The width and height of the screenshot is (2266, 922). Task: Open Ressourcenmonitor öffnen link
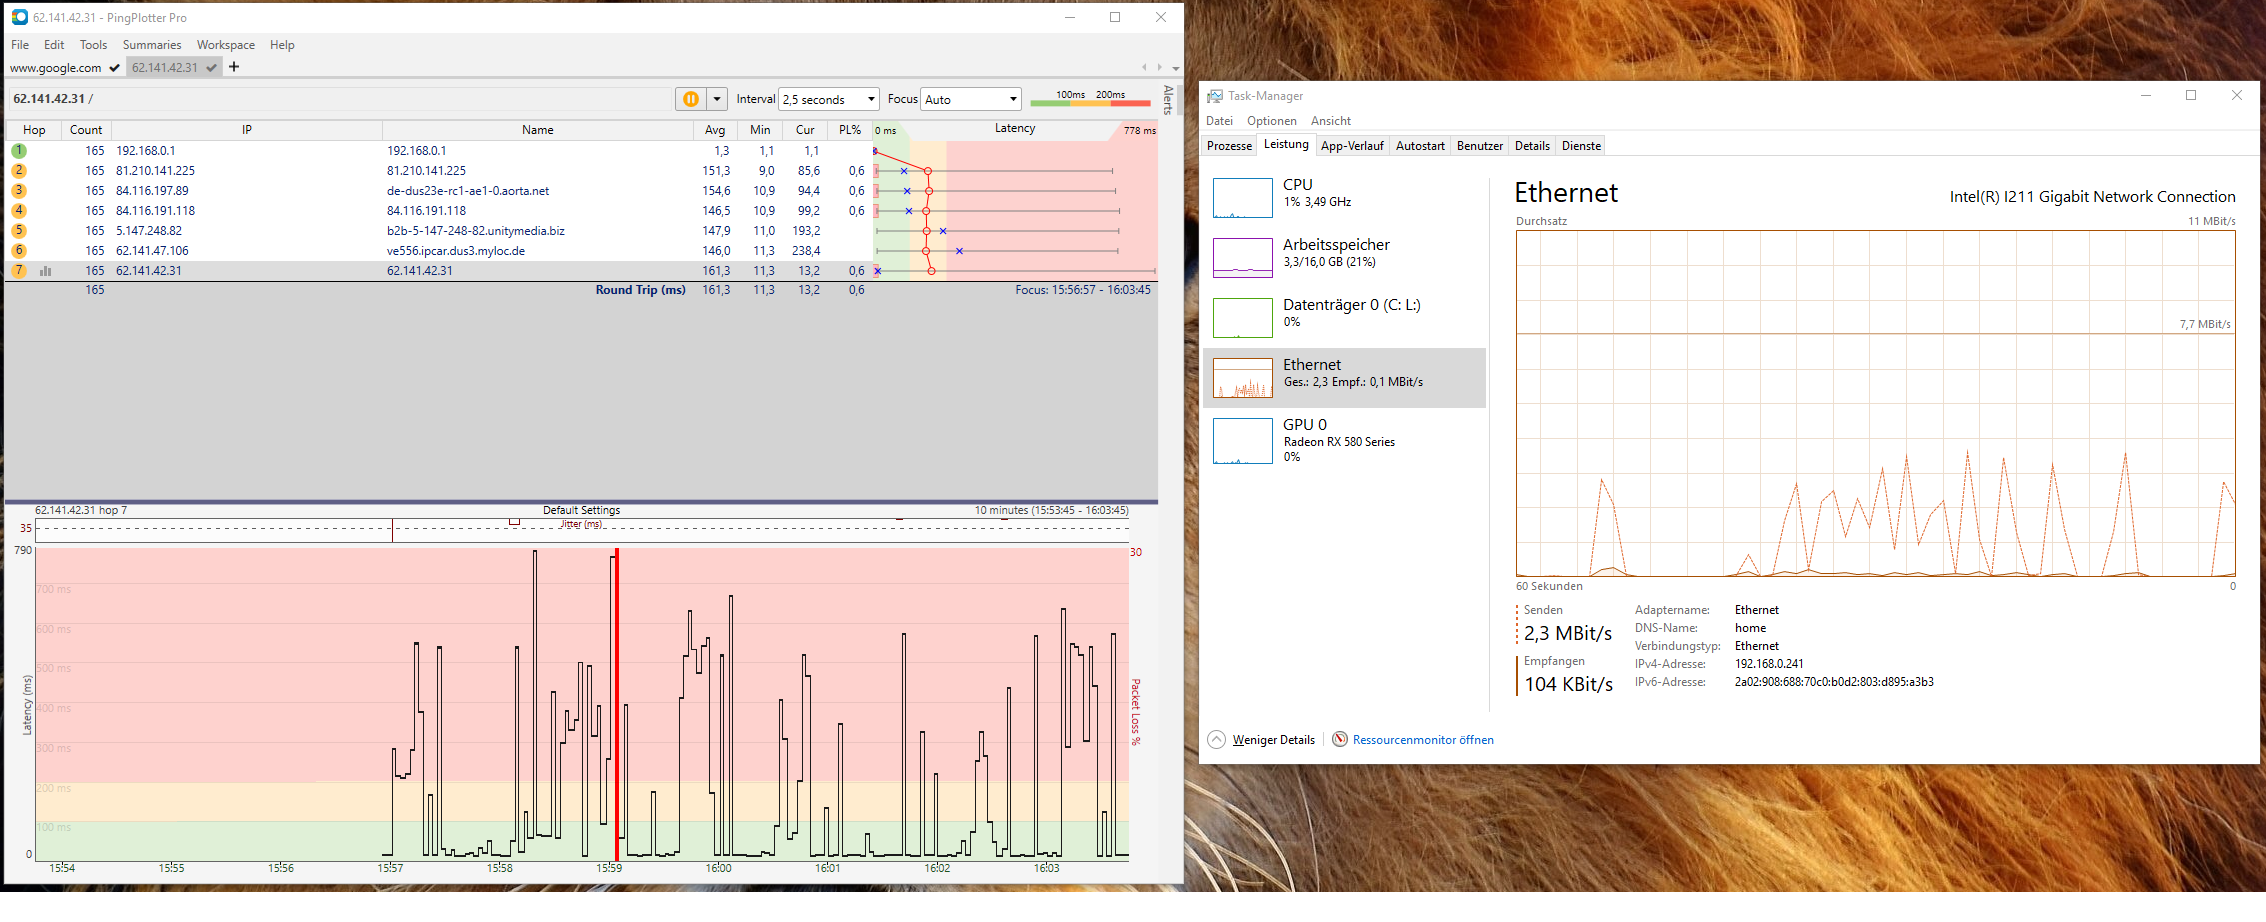(1423, 740)
